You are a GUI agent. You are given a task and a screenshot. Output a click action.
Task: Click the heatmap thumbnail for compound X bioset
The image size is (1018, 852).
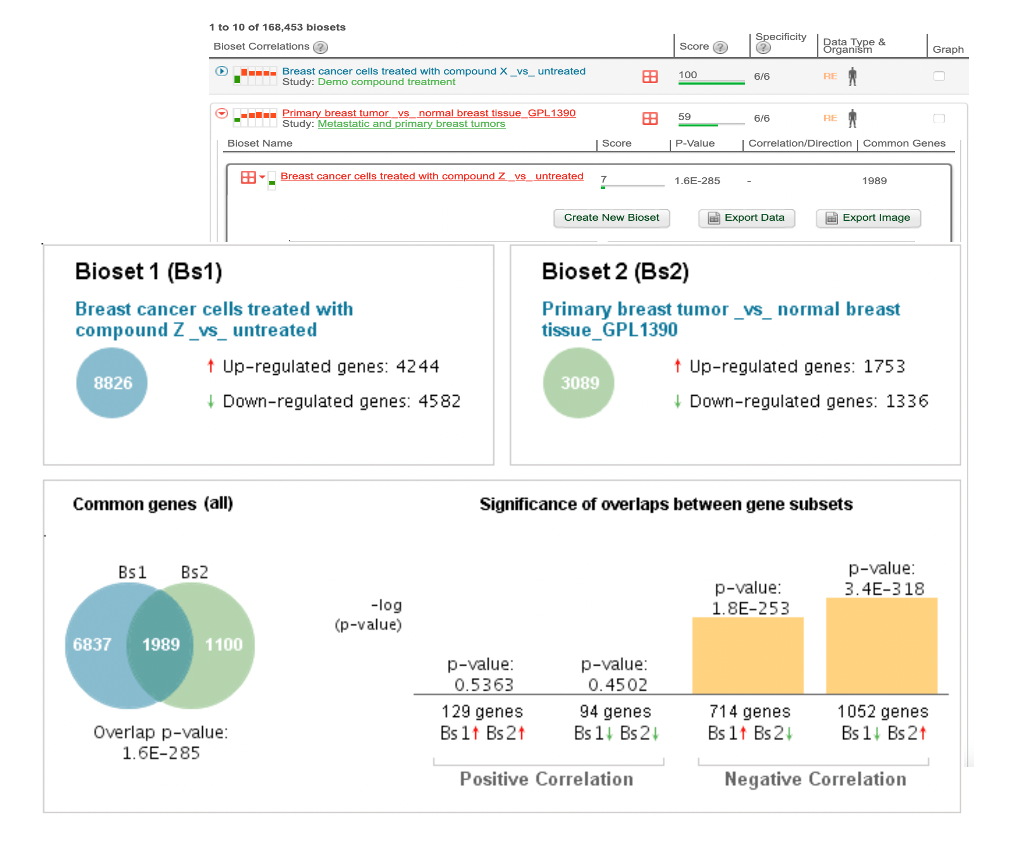[x=254, y=76]
